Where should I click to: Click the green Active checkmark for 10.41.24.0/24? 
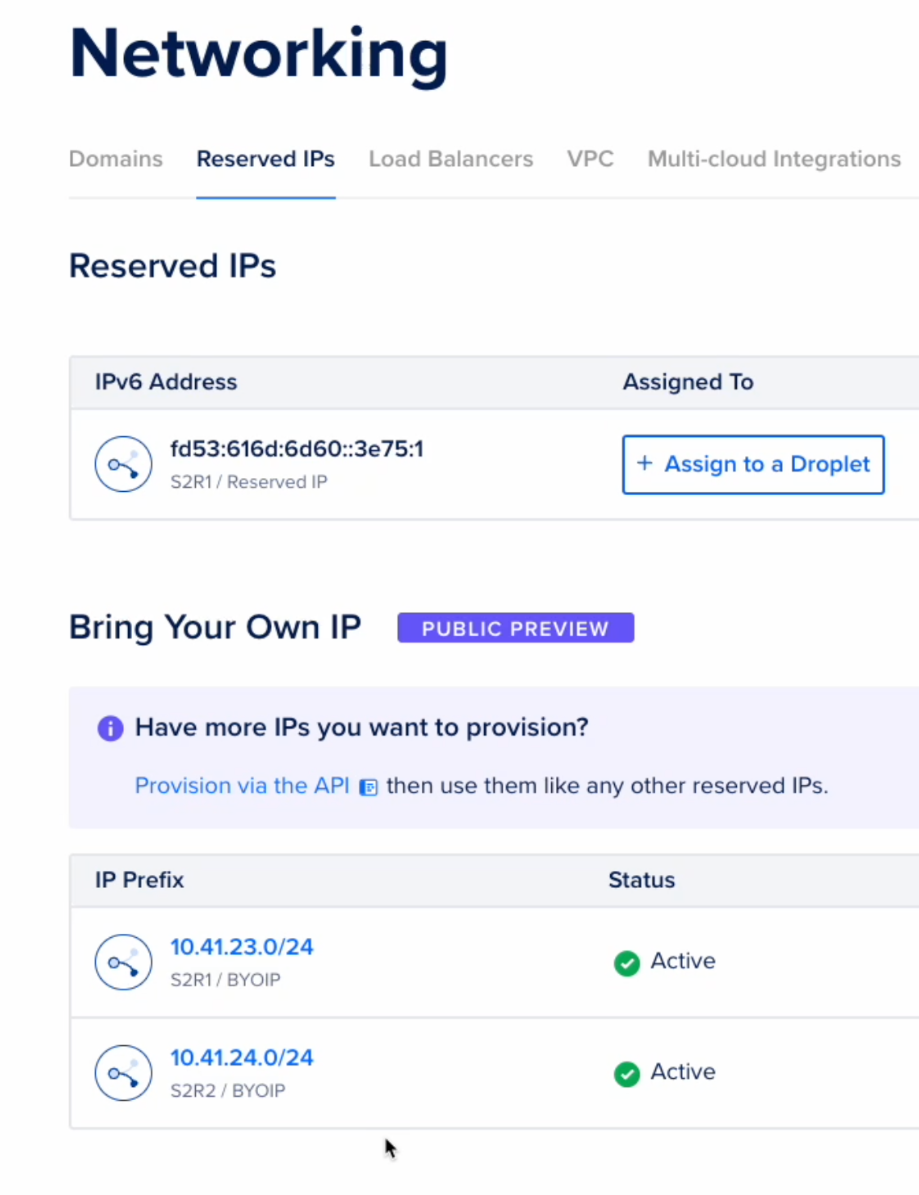coord(626,1074)
